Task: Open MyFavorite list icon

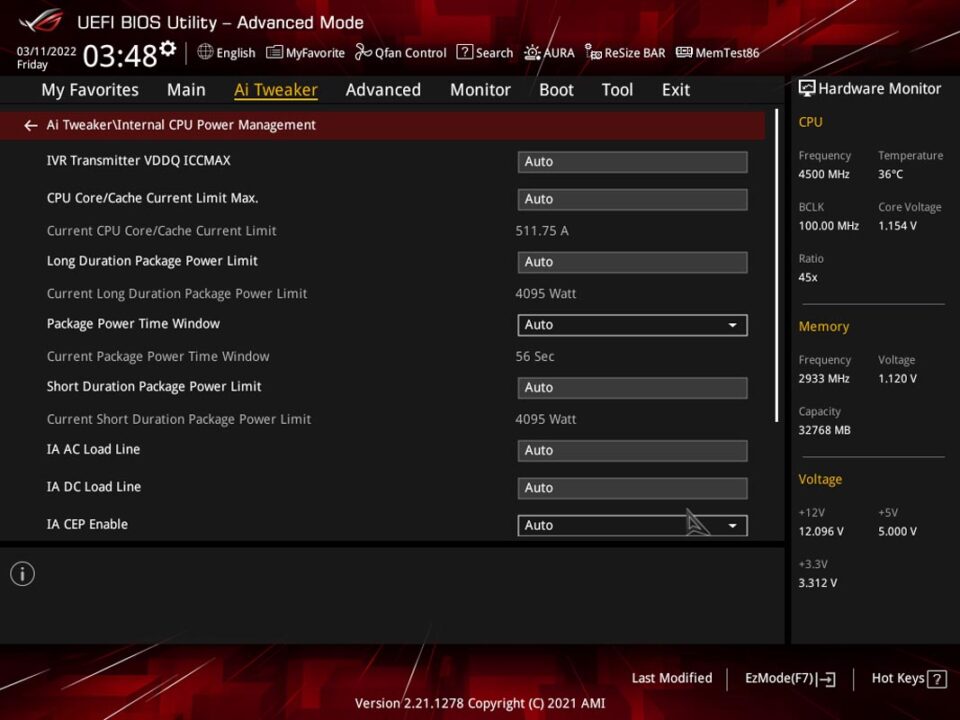Action: click(x=274, y=52)
